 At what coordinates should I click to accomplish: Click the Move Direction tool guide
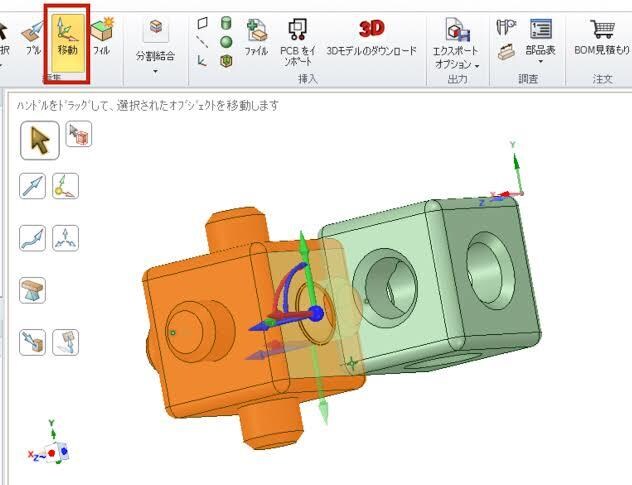click(x=32, y=186)
